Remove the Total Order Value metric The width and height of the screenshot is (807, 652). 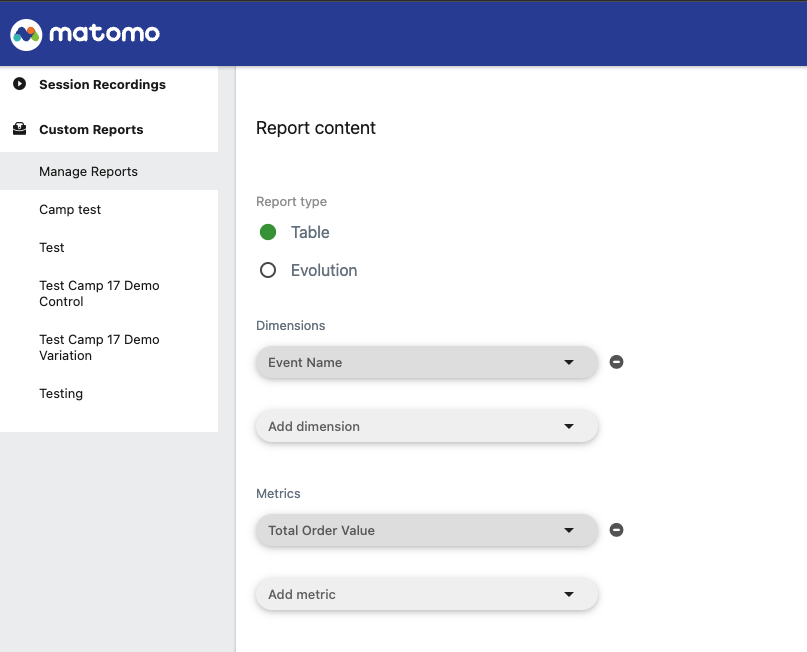pos(616,530)
